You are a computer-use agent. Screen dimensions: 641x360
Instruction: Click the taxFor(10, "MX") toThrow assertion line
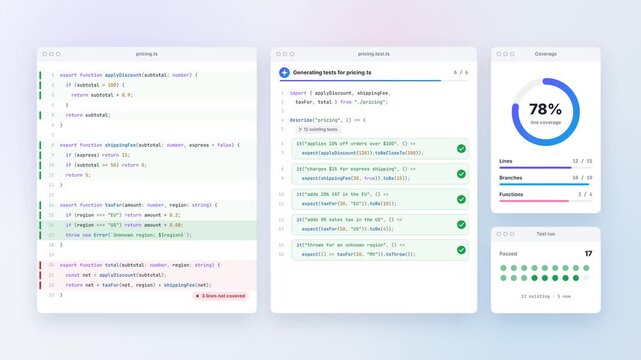pos(359,254)
